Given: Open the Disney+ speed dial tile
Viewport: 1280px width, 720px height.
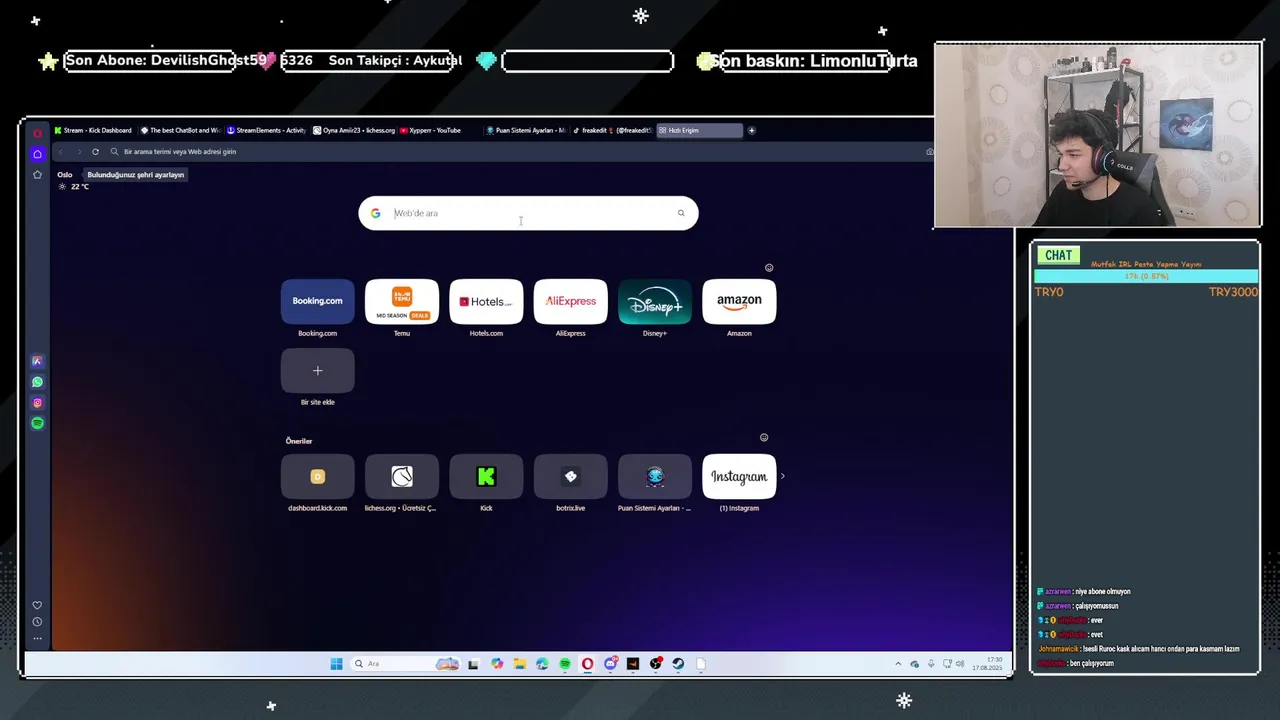Looking at the screenshot, I should pos(655,302).
